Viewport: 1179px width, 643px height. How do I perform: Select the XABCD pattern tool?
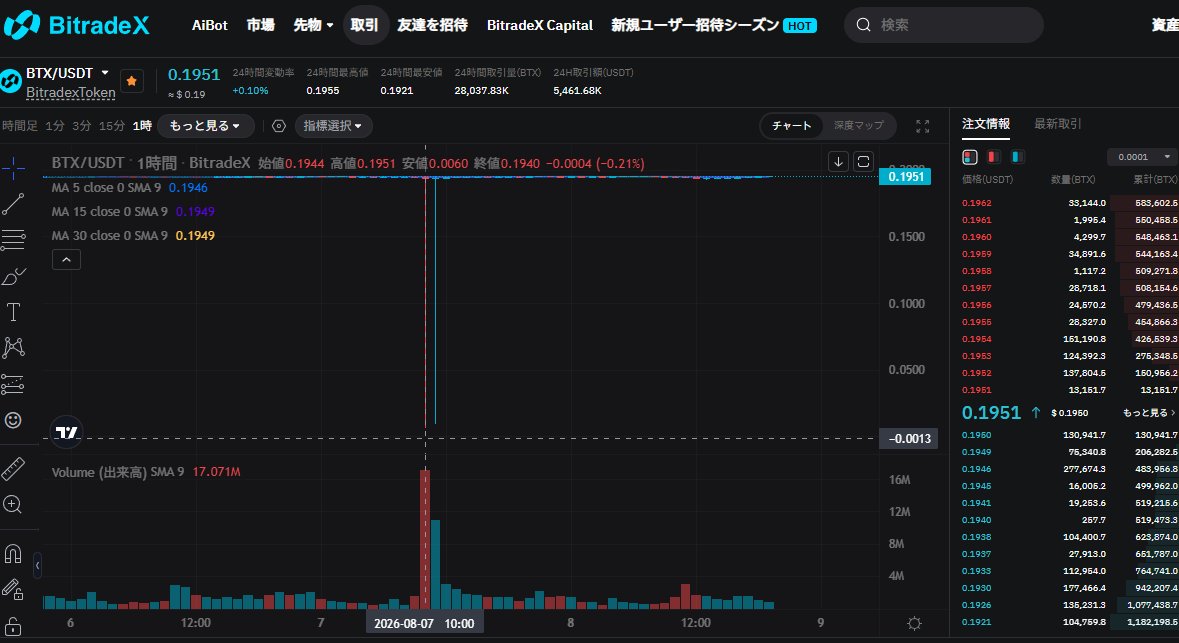coord(13,347)
